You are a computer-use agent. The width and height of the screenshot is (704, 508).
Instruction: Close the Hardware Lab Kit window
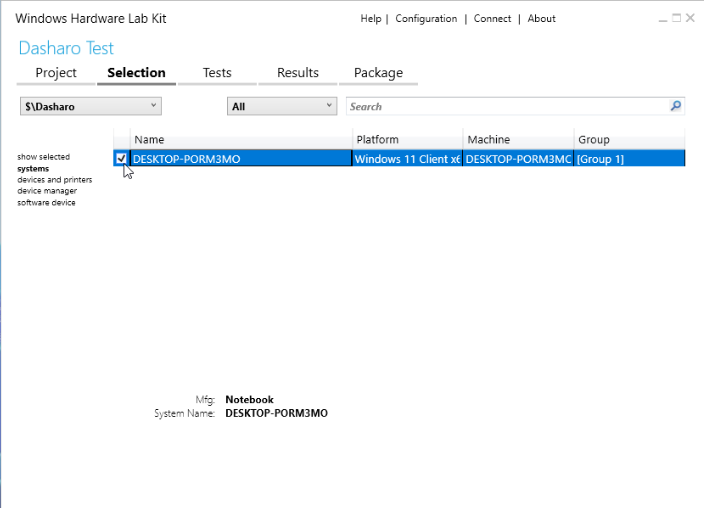pyautogui.click(x=691, y=18)
